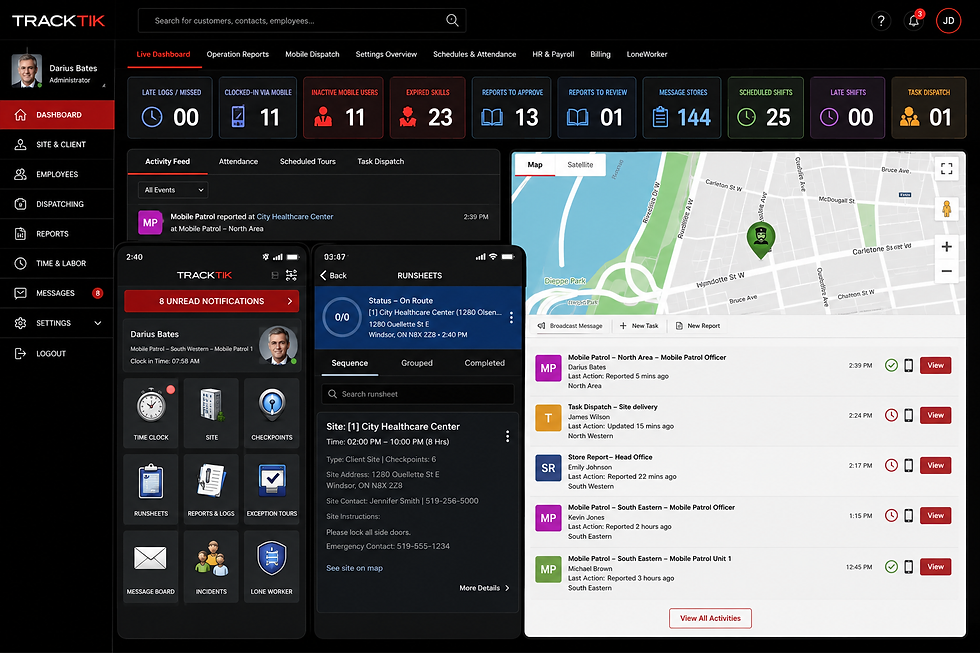
Task: Click the top search input field
Action: 302,21
